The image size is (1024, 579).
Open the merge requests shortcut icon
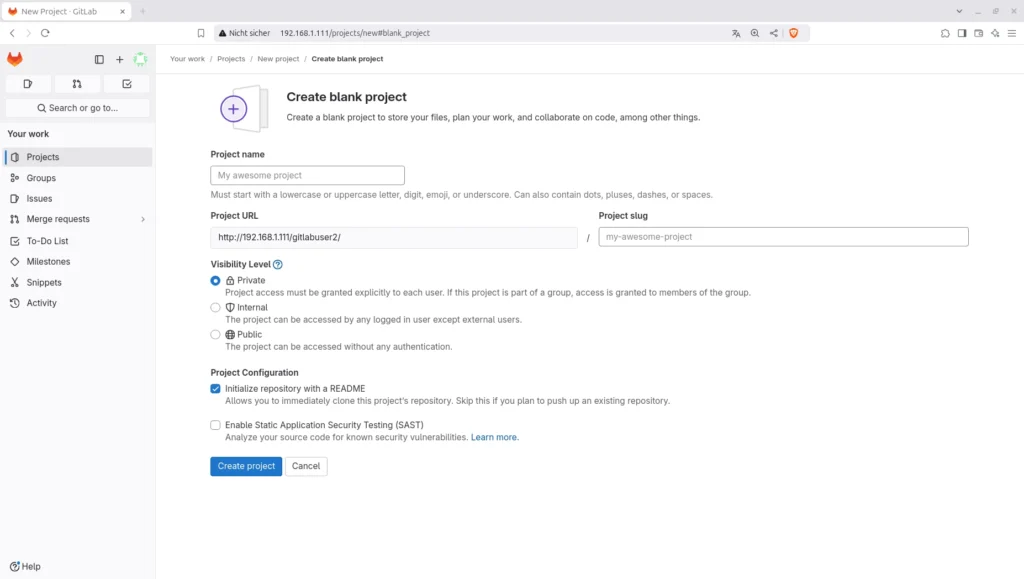77,84
